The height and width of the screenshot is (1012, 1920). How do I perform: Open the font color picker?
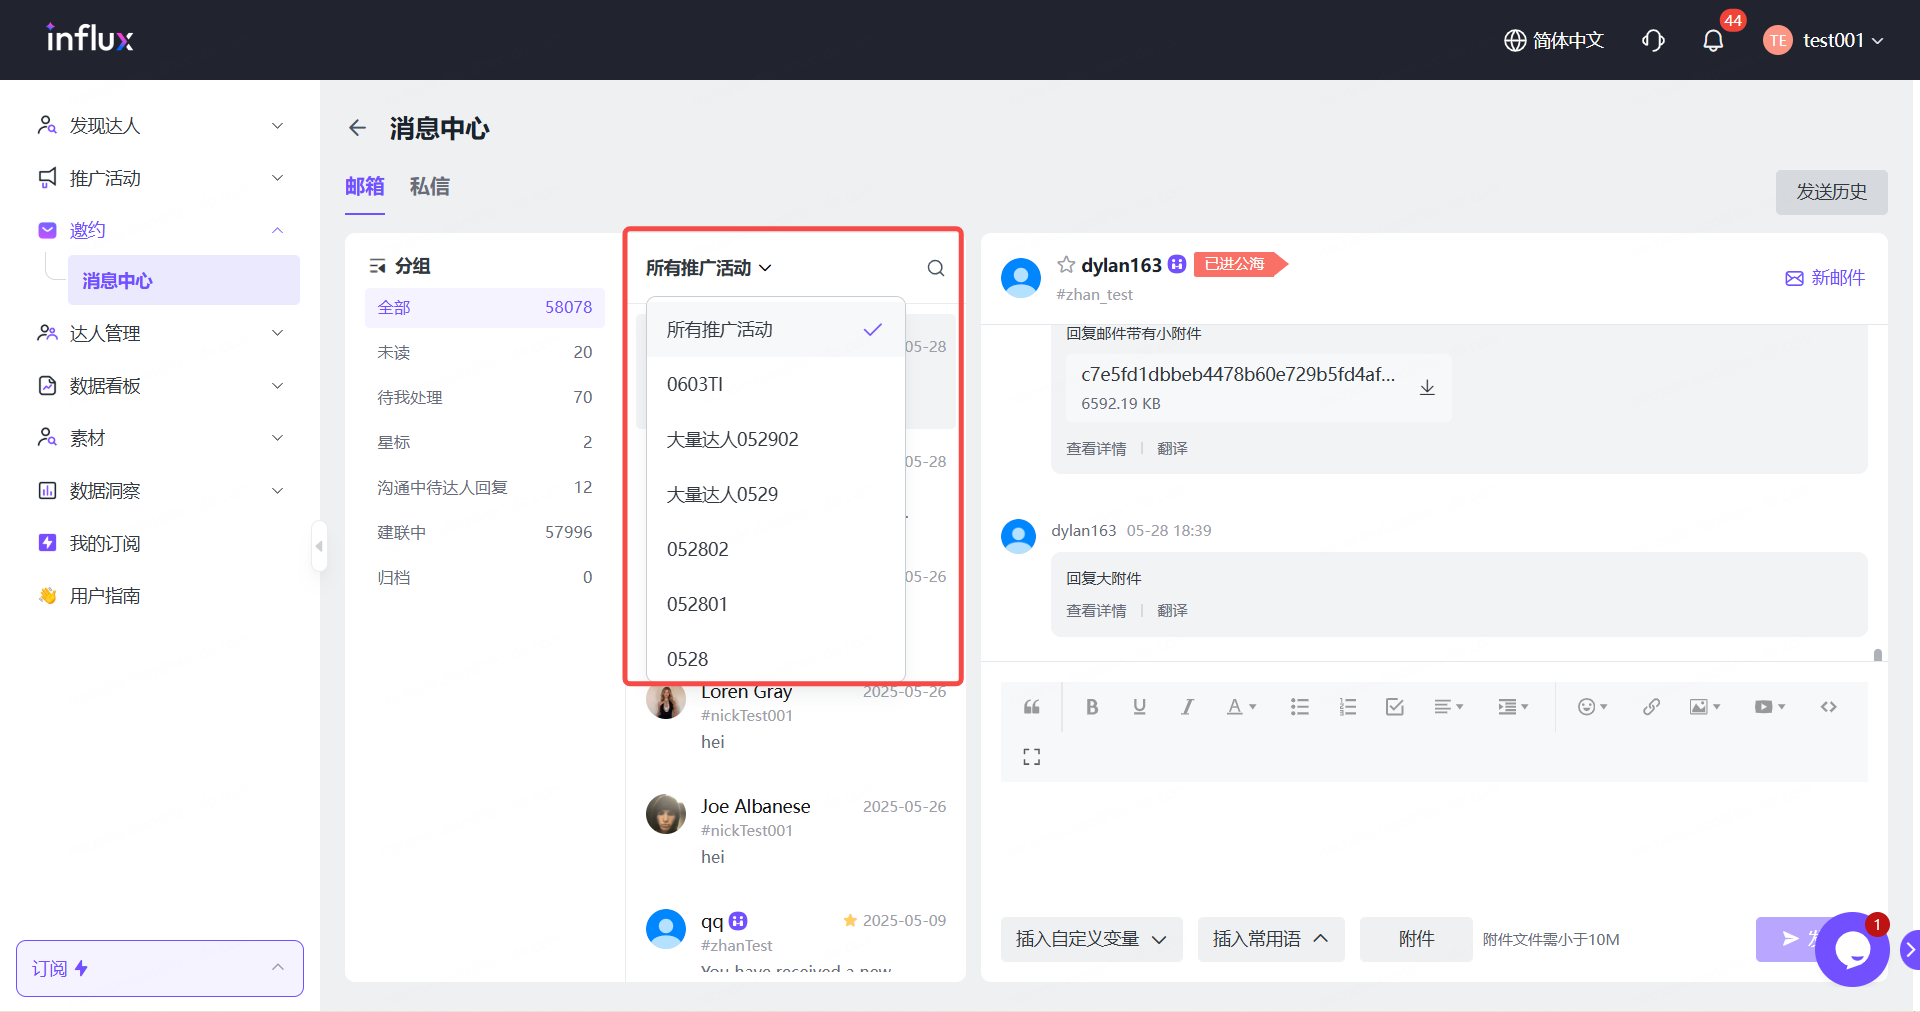1241,707
